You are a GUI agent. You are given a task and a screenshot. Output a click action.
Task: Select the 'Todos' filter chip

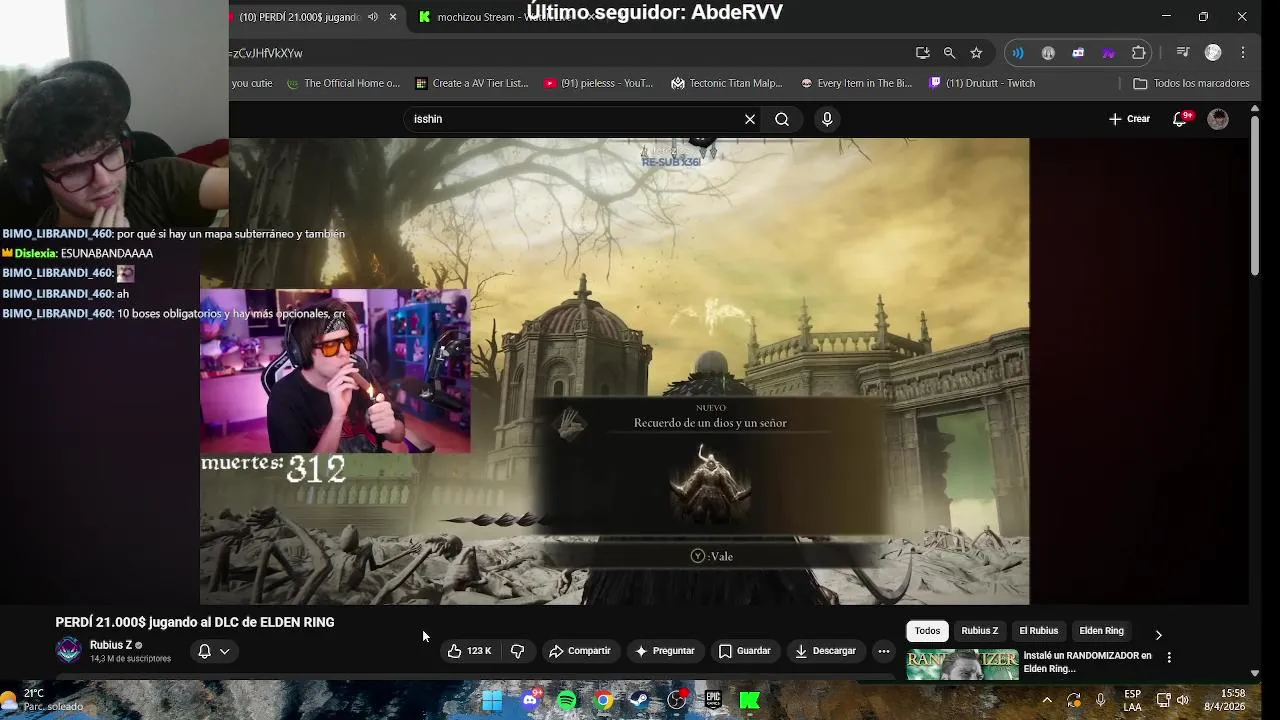927,631
